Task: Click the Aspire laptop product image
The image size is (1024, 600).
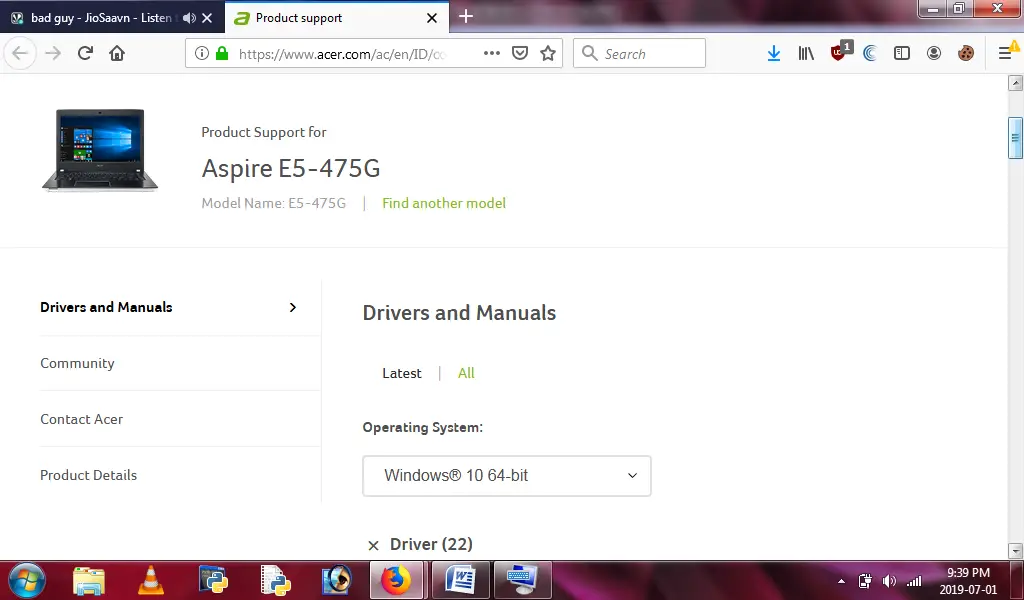Action: tap(100, 150)
